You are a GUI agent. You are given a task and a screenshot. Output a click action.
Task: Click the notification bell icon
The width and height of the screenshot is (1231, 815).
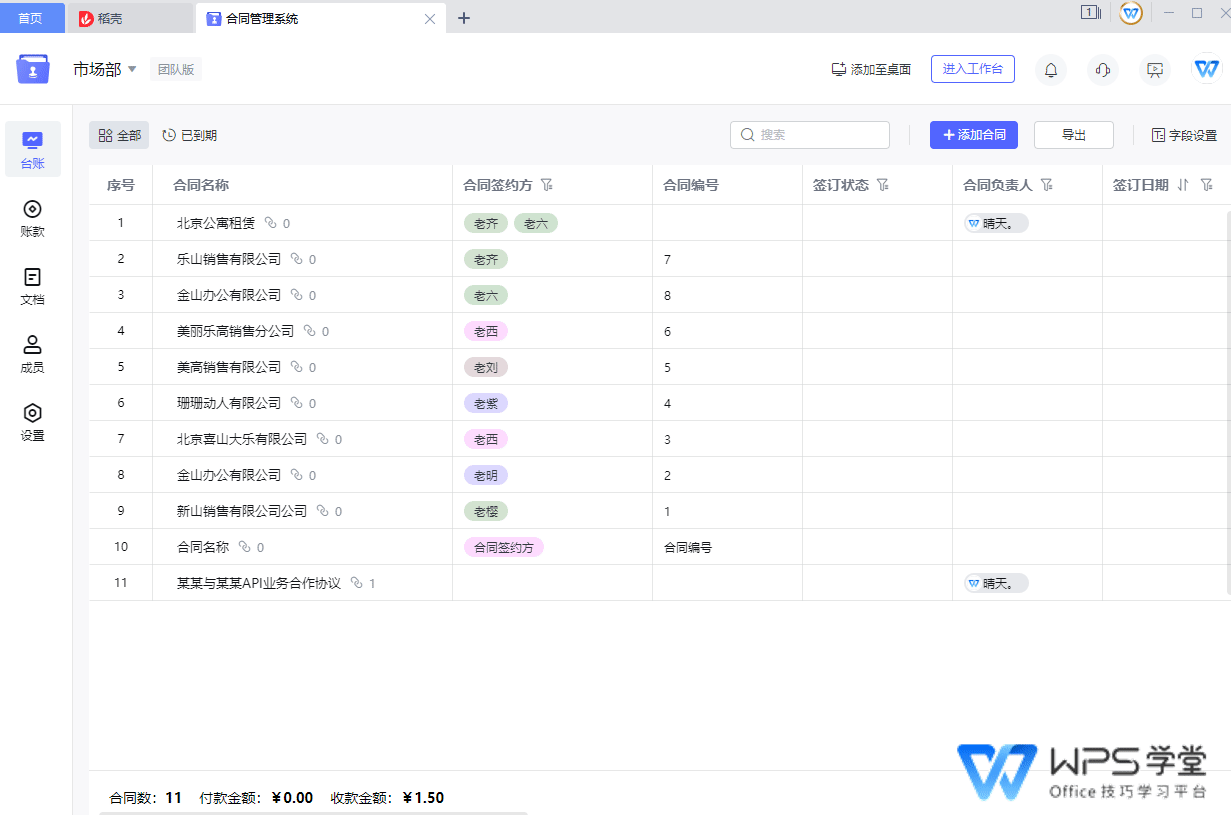(x=1051, y=70)
